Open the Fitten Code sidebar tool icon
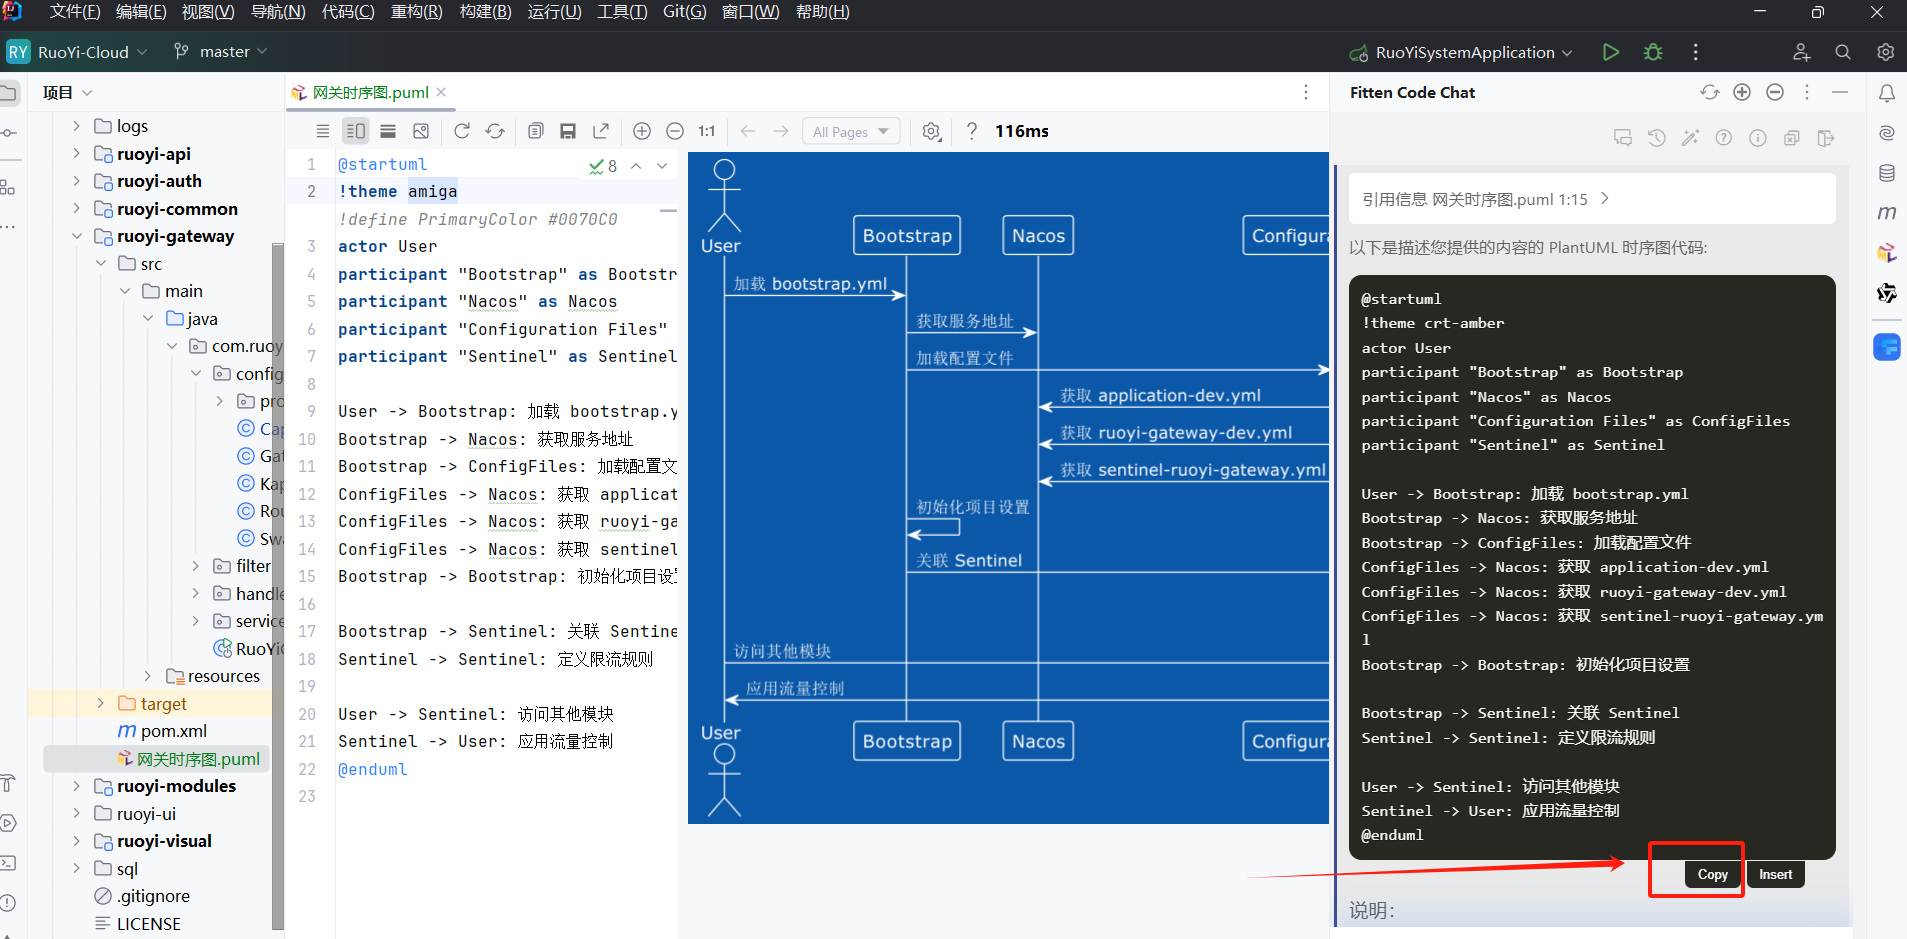 1887,347
